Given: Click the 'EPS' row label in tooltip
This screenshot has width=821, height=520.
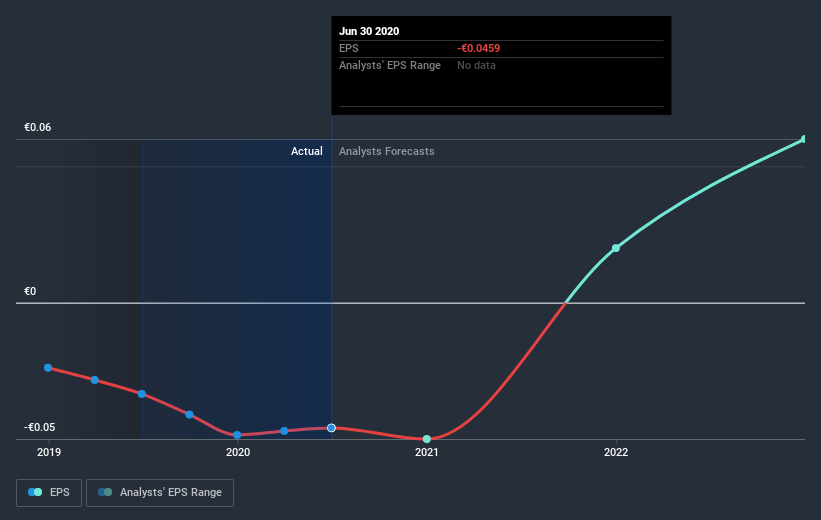Looking at the screenshot, I should (x=349, y=48).
